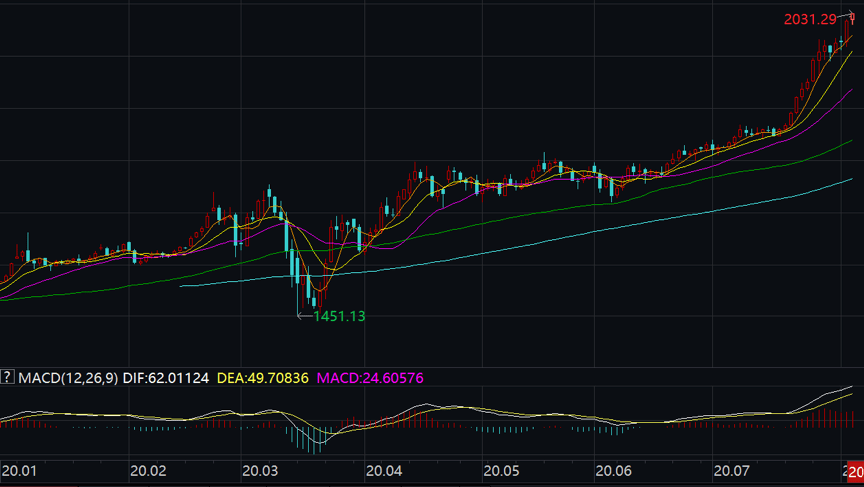Jump to the 20.07 date marker
Viewport: 864px width, 487px height.
coord(731,471)
